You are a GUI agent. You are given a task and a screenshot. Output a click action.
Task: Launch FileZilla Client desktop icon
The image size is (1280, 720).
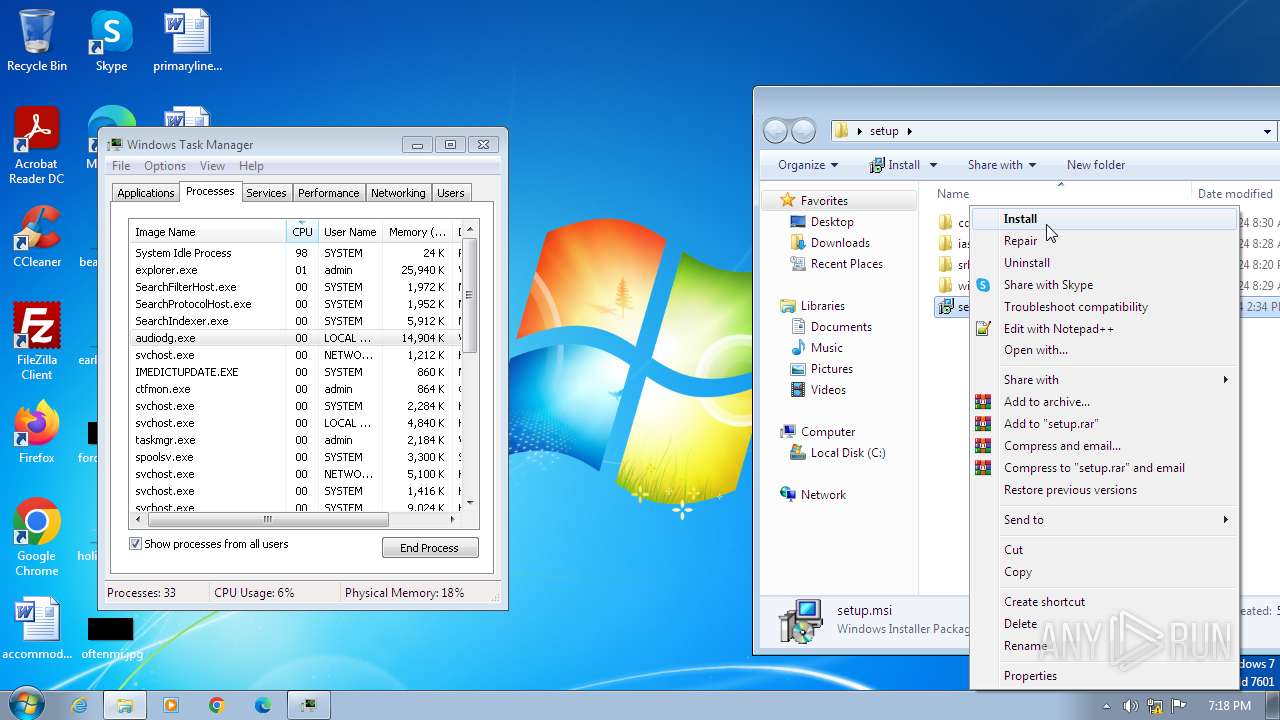(37, 340)
